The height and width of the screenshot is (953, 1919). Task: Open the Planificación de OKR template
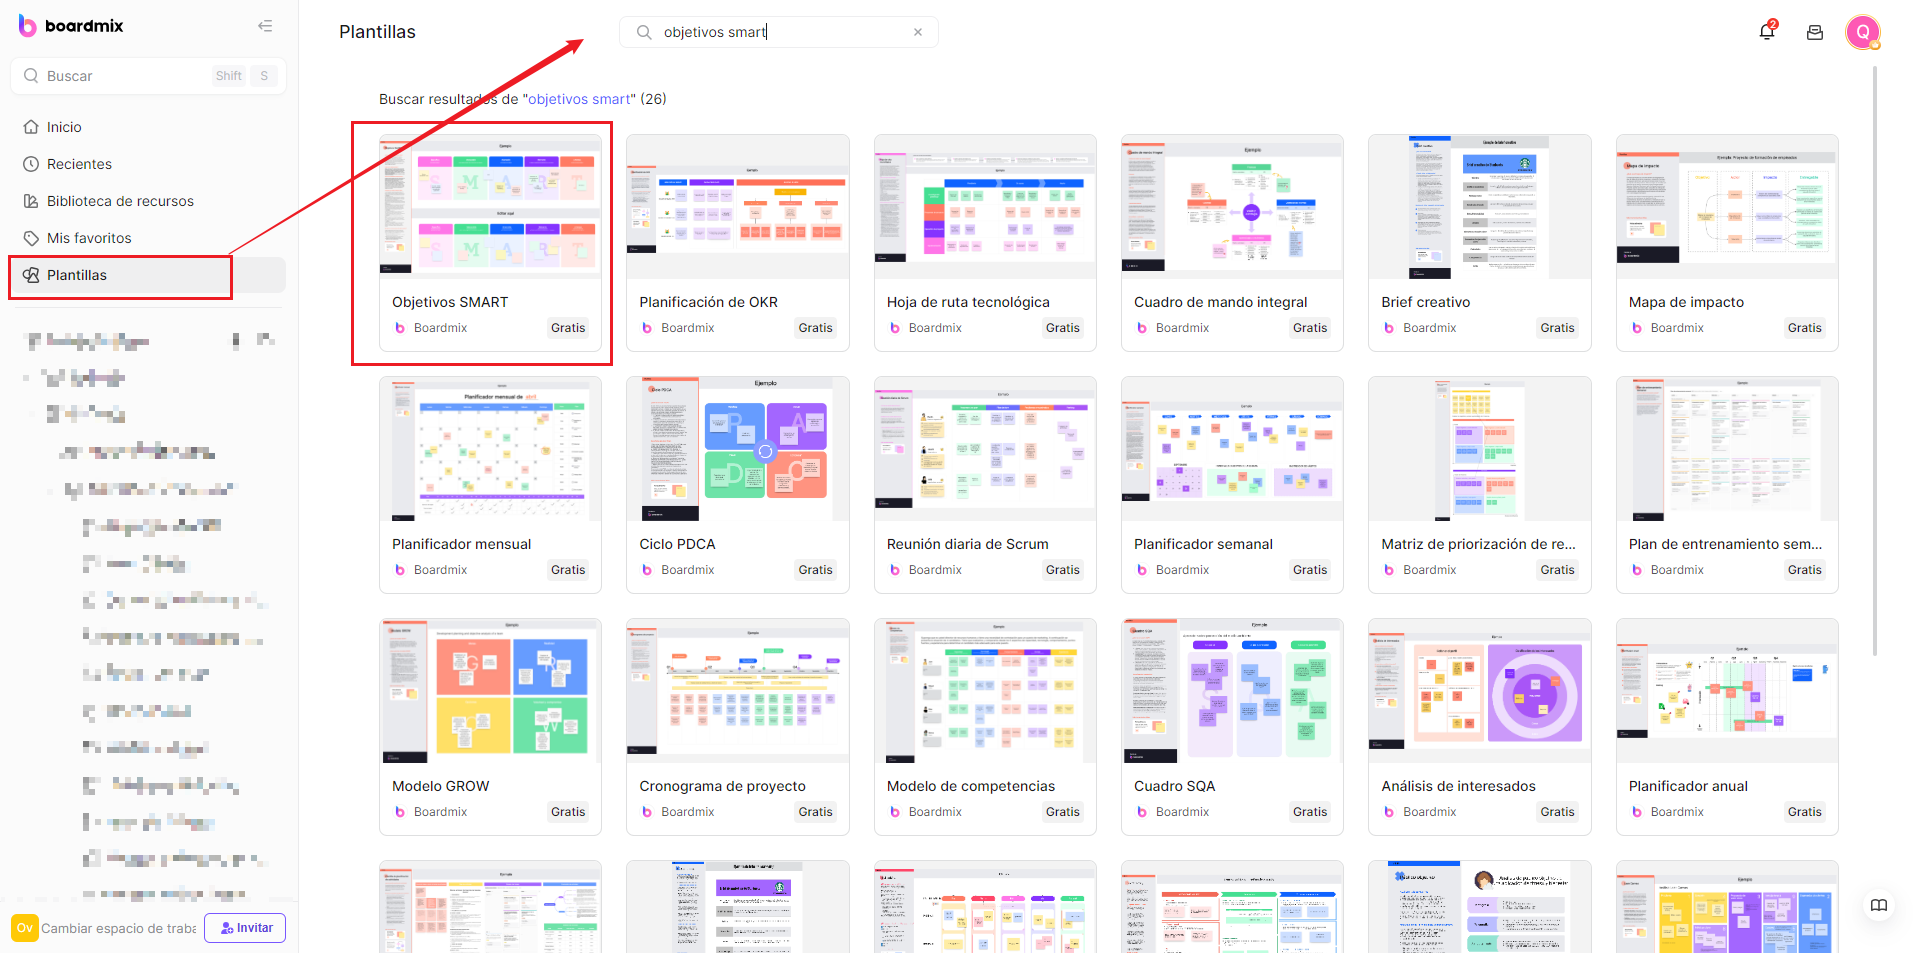pyautogui.click(x=738, y=243)
